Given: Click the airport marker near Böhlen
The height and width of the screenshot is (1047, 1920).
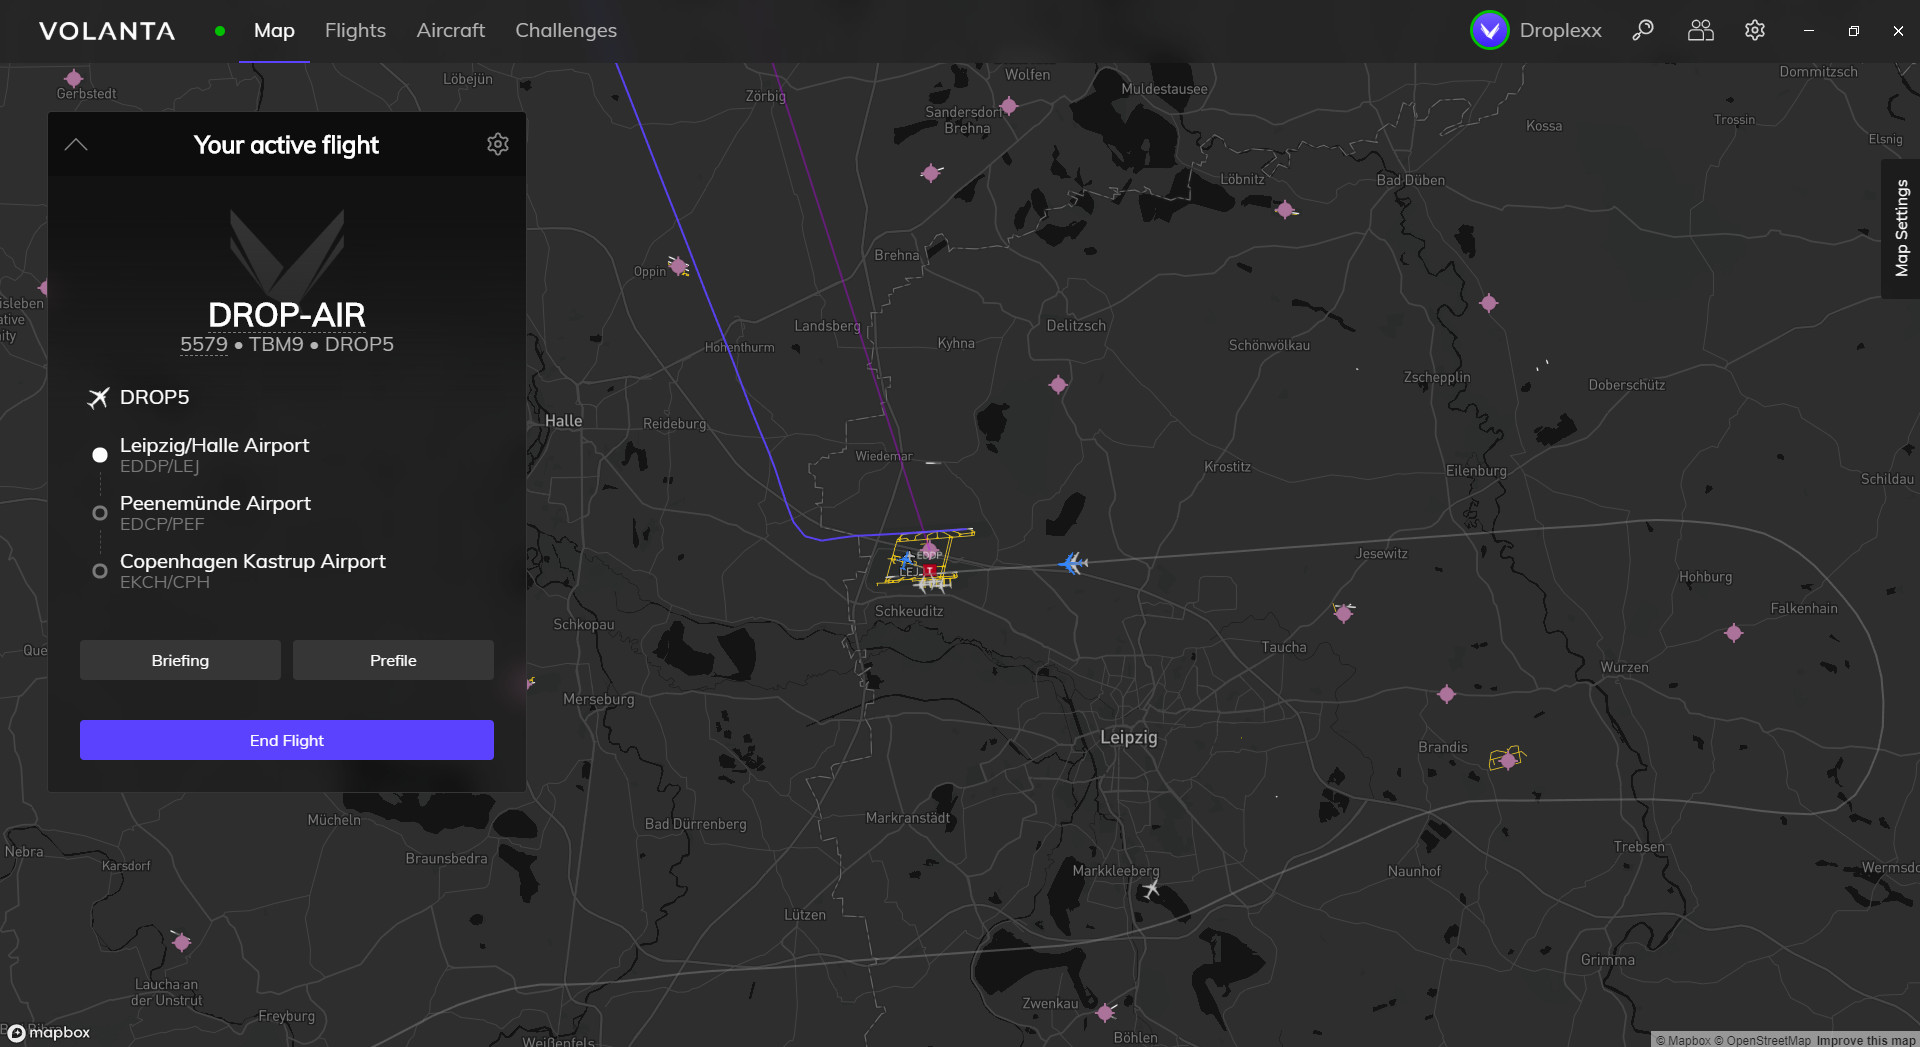Looking at the screenshot, I should [x=1105, y=1013].
